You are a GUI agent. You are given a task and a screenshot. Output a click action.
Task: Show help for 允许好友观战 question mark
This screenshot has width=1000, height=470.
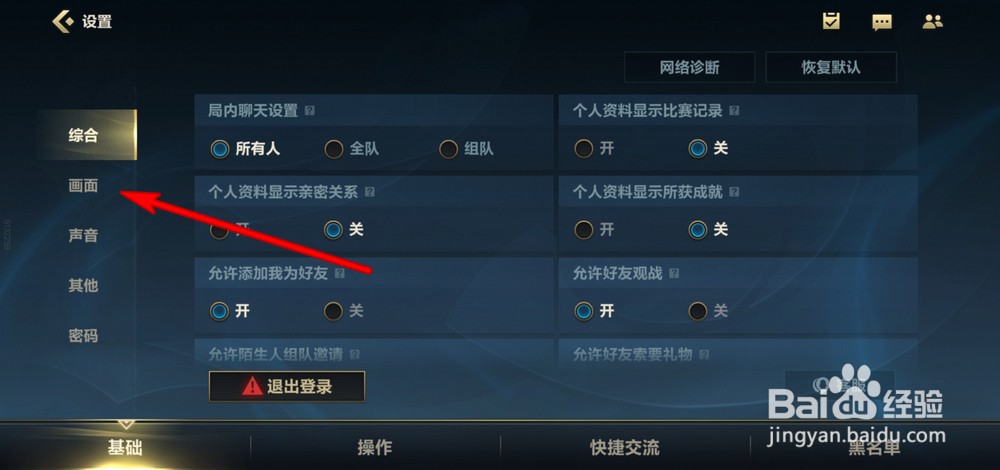pos(674,274)
